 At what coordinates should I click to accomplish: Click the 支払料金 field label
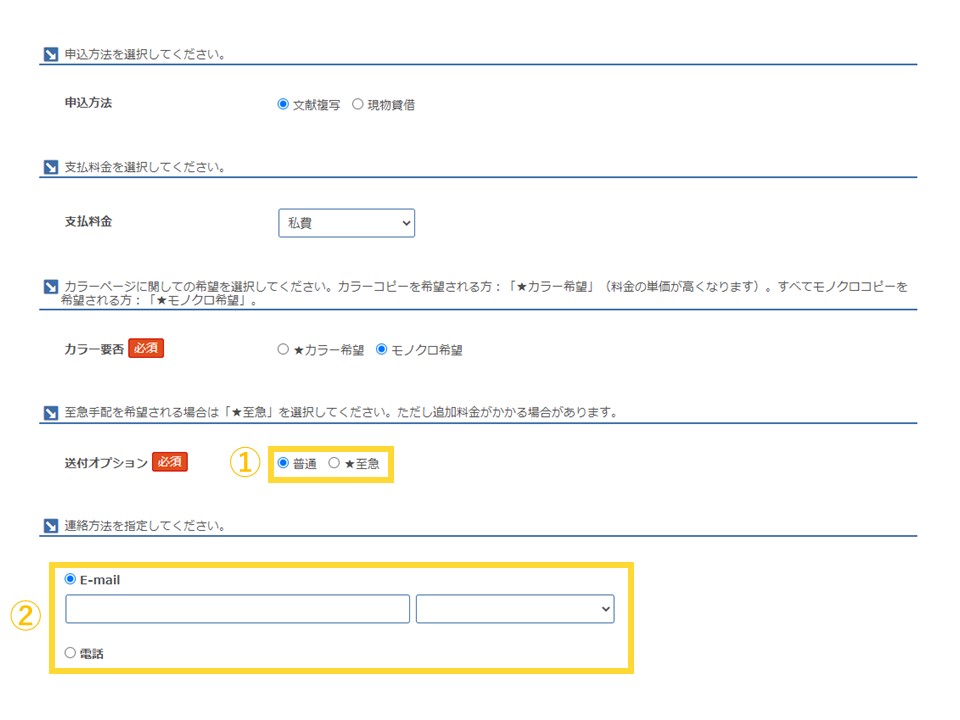coord(88,222)
